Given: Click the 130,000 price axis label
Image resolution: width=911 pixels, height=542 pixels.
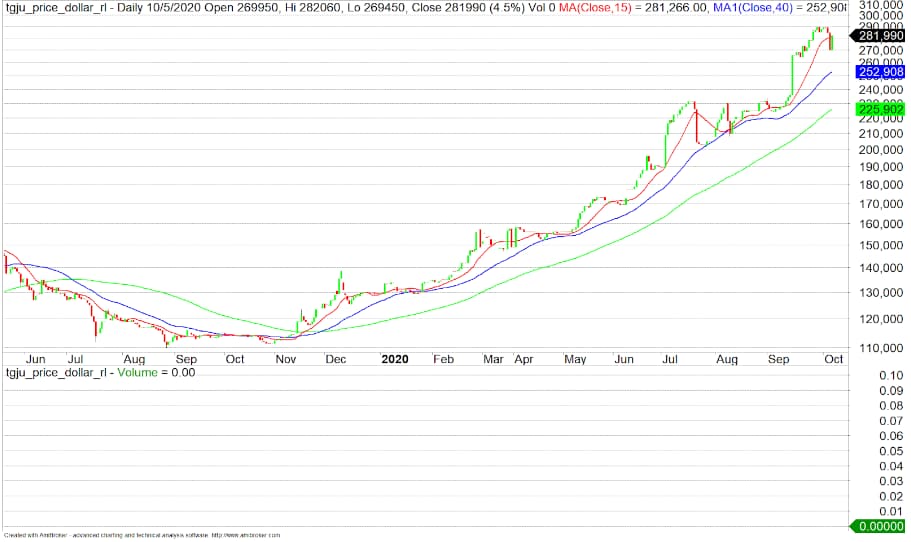Looking at the screenshot, I should (880, 293).
